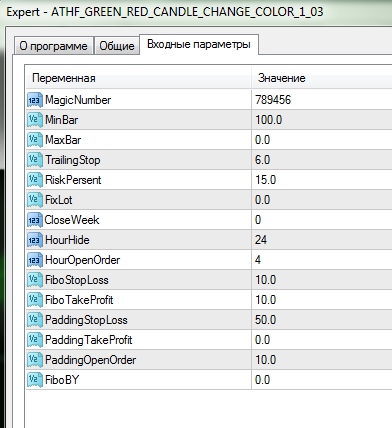
Task: Select the TrailingStop variable name
Action: point(73,160)
